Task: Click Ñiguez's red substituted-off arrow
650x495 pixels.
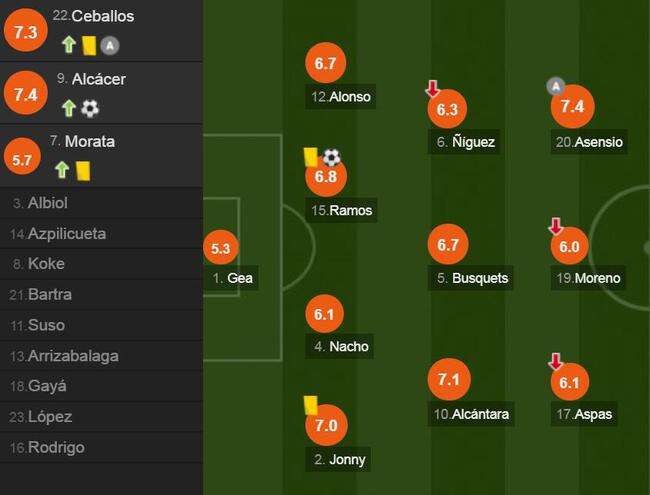Action: click(432, 89)
